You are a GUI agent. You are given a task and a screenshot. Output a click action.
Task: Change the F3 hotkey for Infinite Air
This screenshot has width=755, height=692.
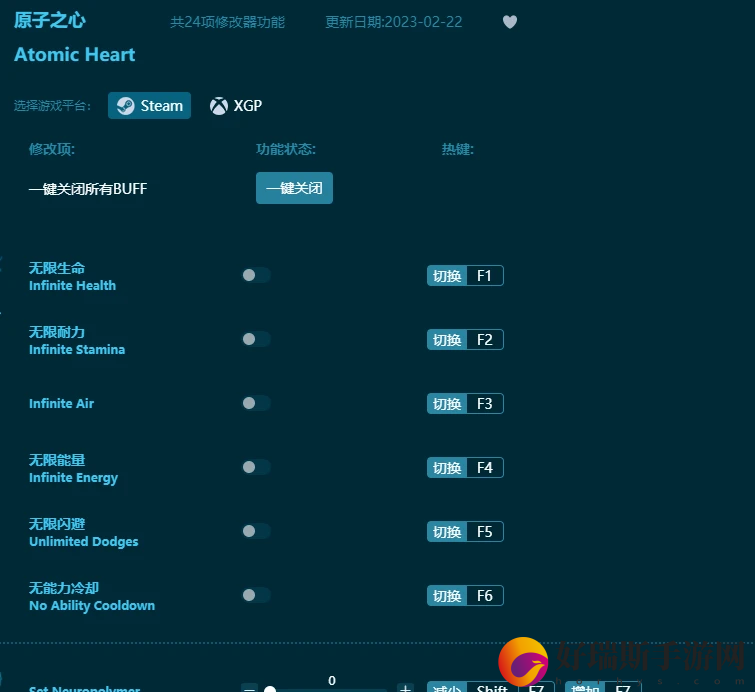485,404
